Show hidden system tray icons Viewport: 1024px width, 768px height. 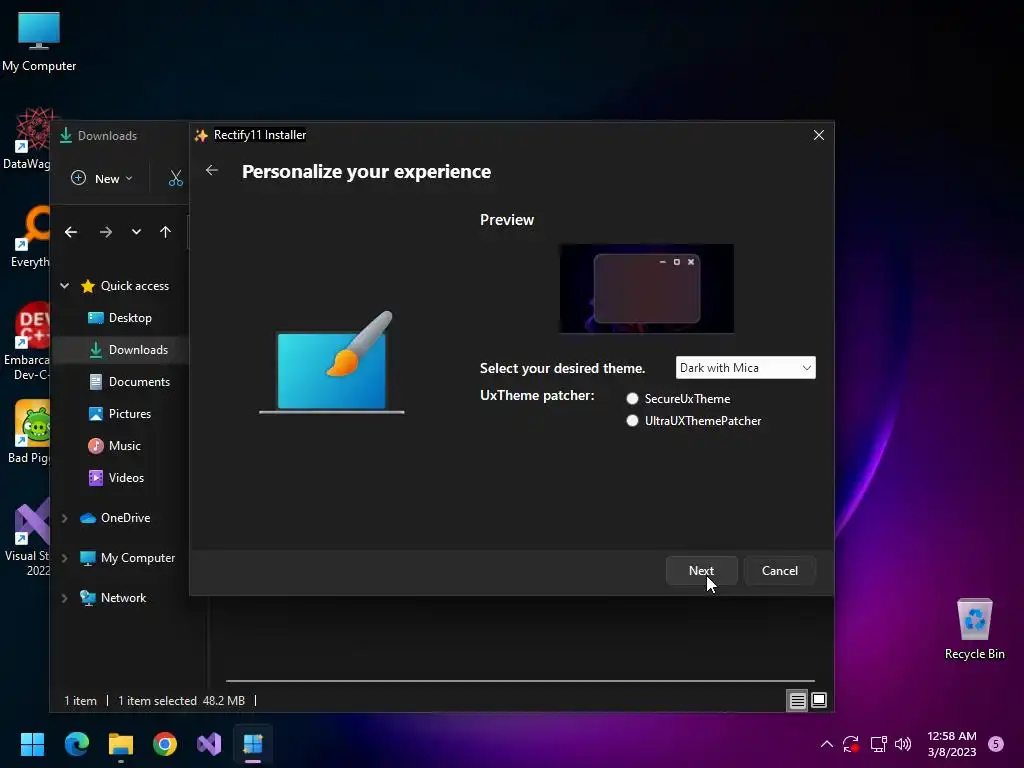coord(826,744)
